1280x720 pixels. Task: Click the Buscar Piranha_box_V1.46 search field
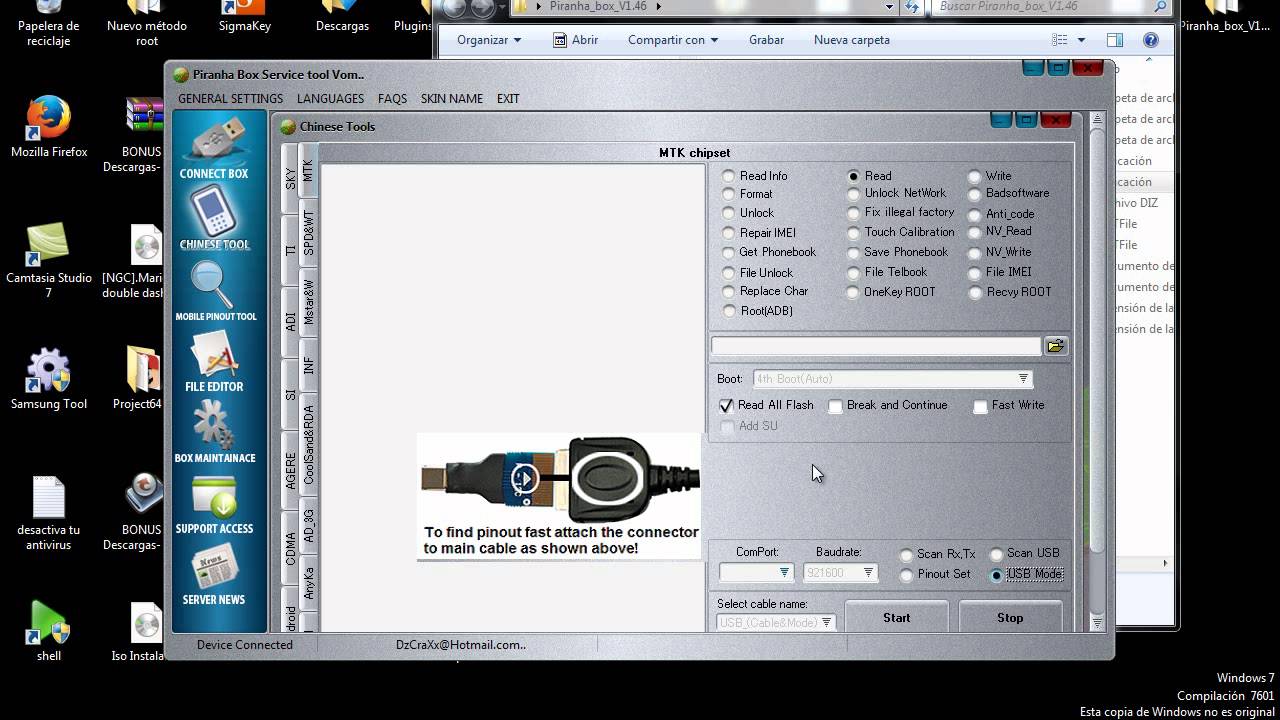1052,7
